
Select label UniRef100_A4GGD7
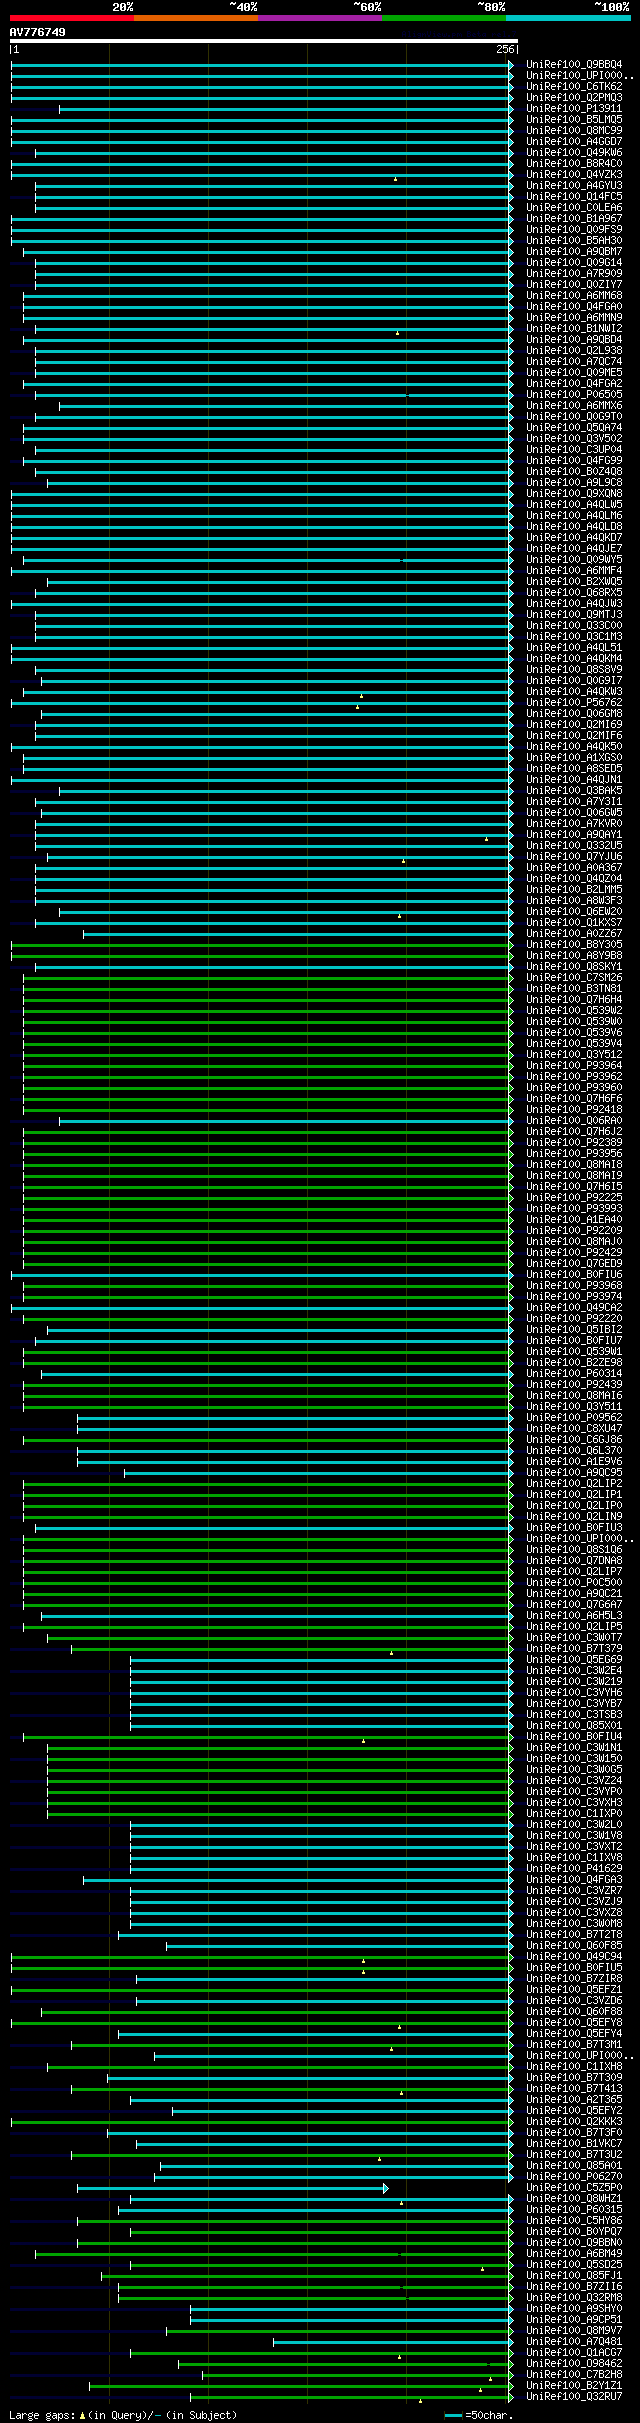[x=574, y=142]
